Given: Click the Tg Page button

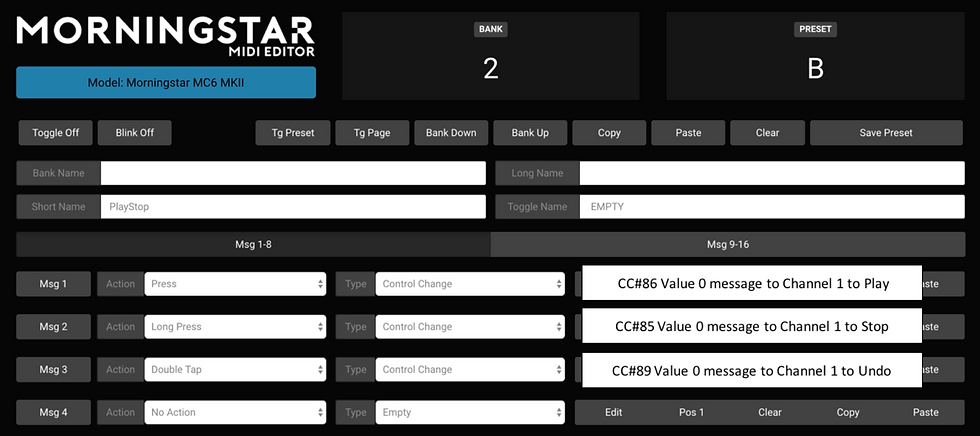Looking at the screenshot, I should tap(372, 132).
